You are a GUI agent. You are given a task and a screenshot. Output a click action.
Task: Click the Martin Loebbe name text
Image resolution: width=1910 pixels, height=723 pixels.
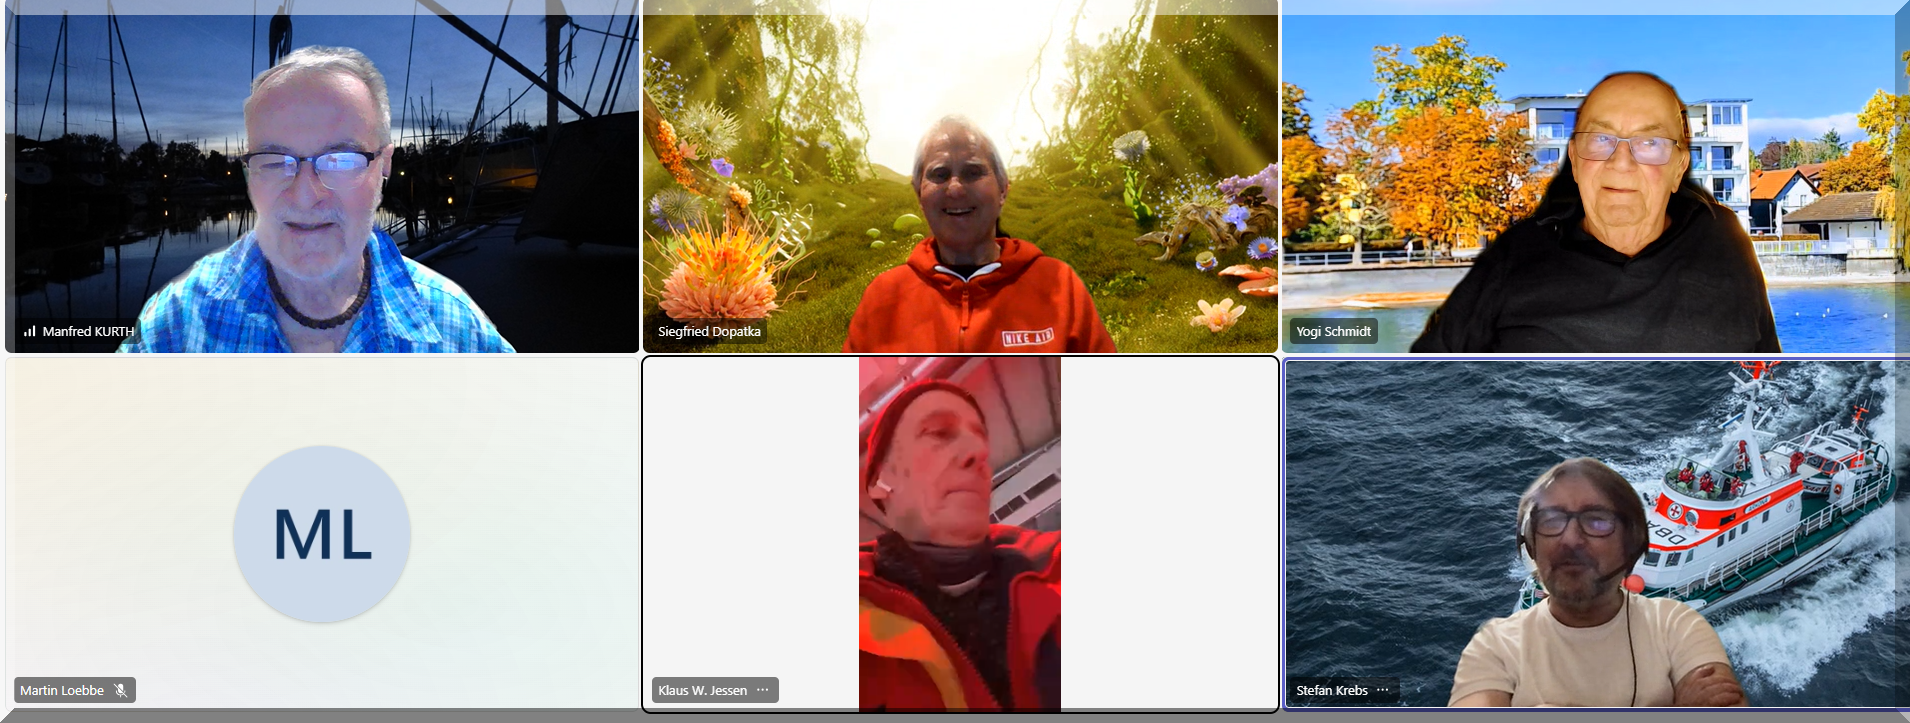(62, 690)
